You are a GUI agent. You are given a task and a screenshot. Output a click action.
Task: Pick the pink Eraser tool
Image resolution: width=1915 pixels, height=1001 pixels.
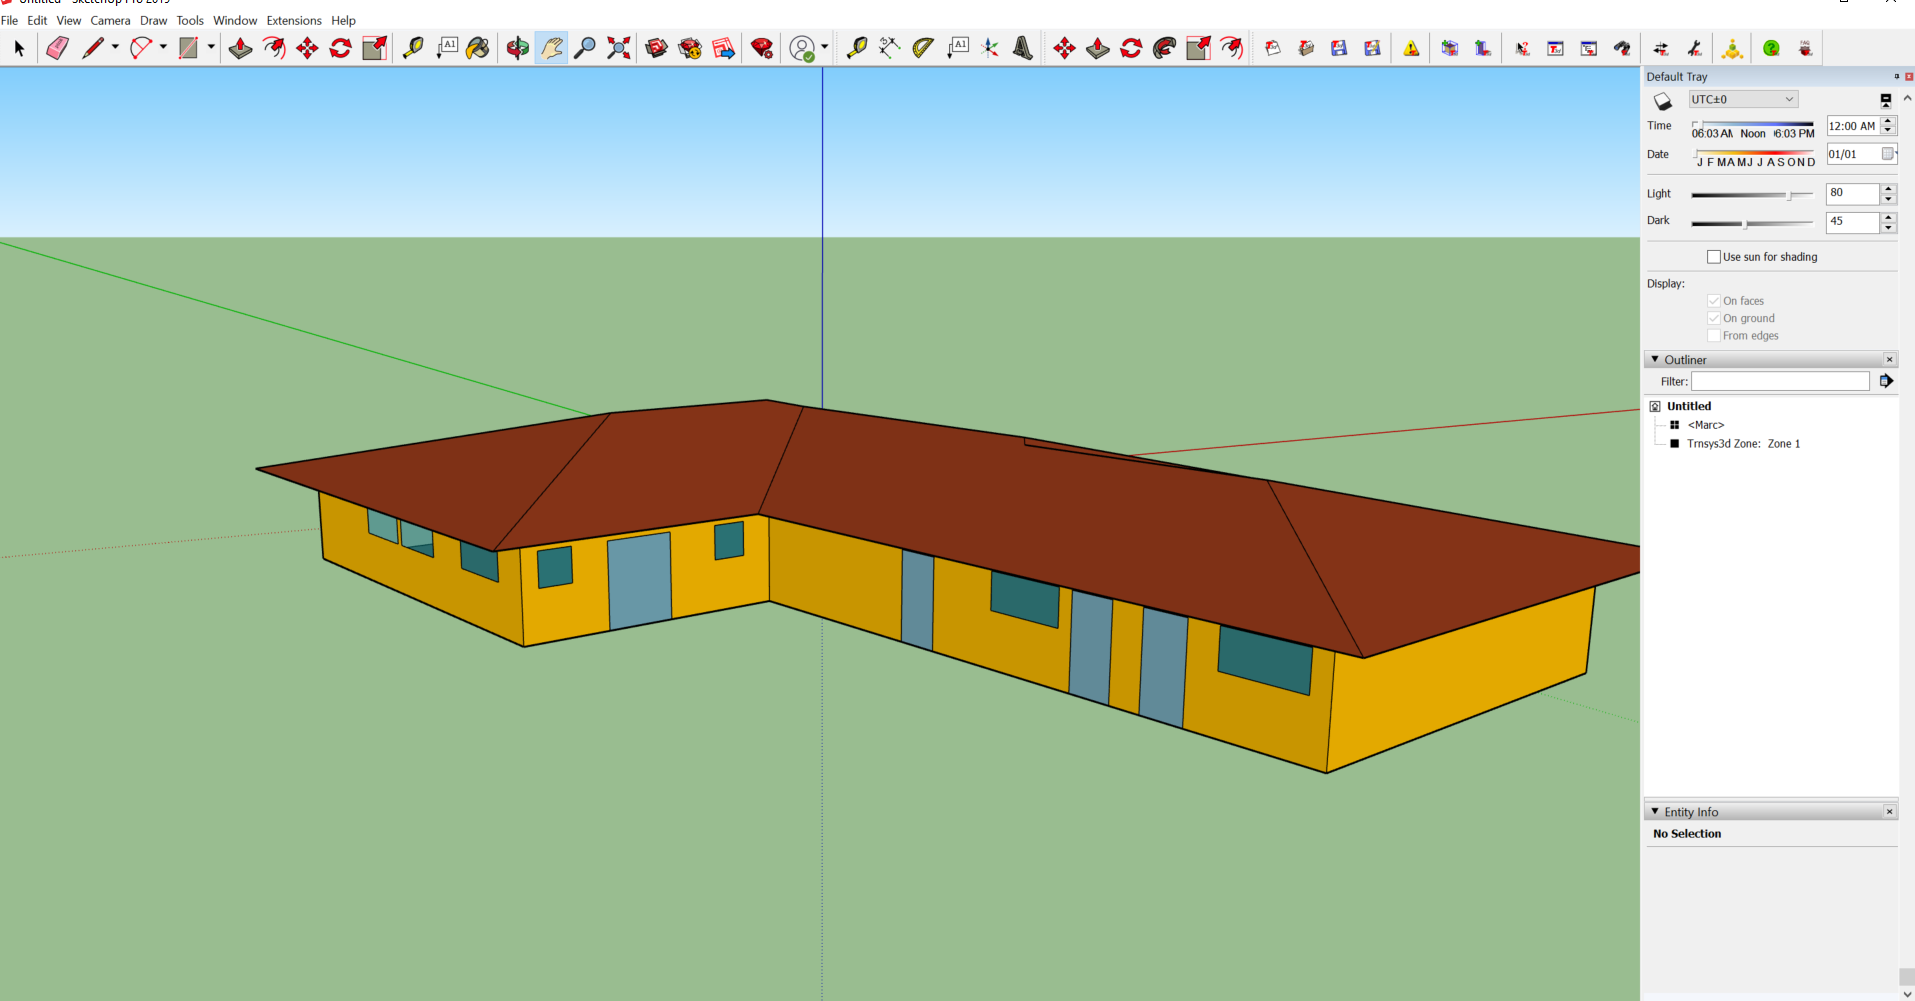[57, 48]
